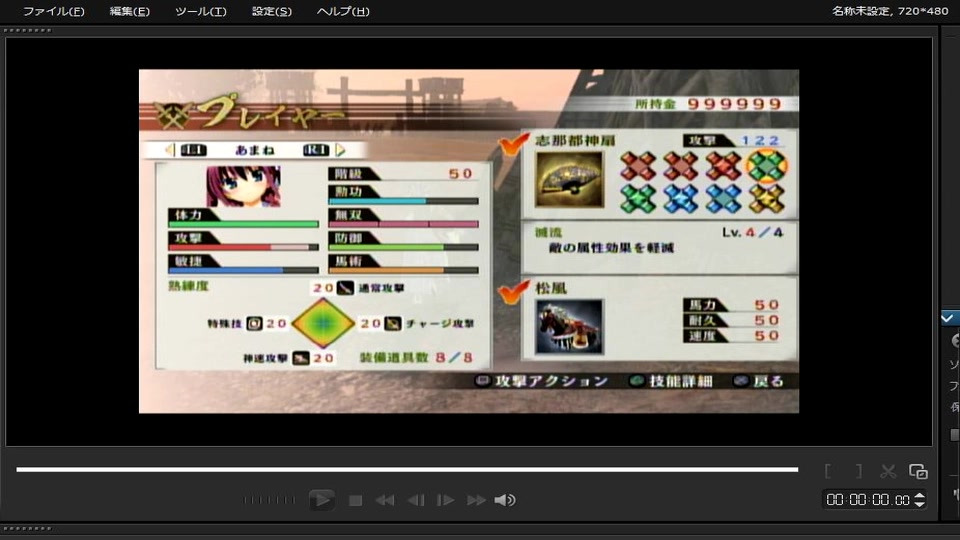Click the white scrub bar under the preview
960x540 pixels.
(x=407, y=470)
